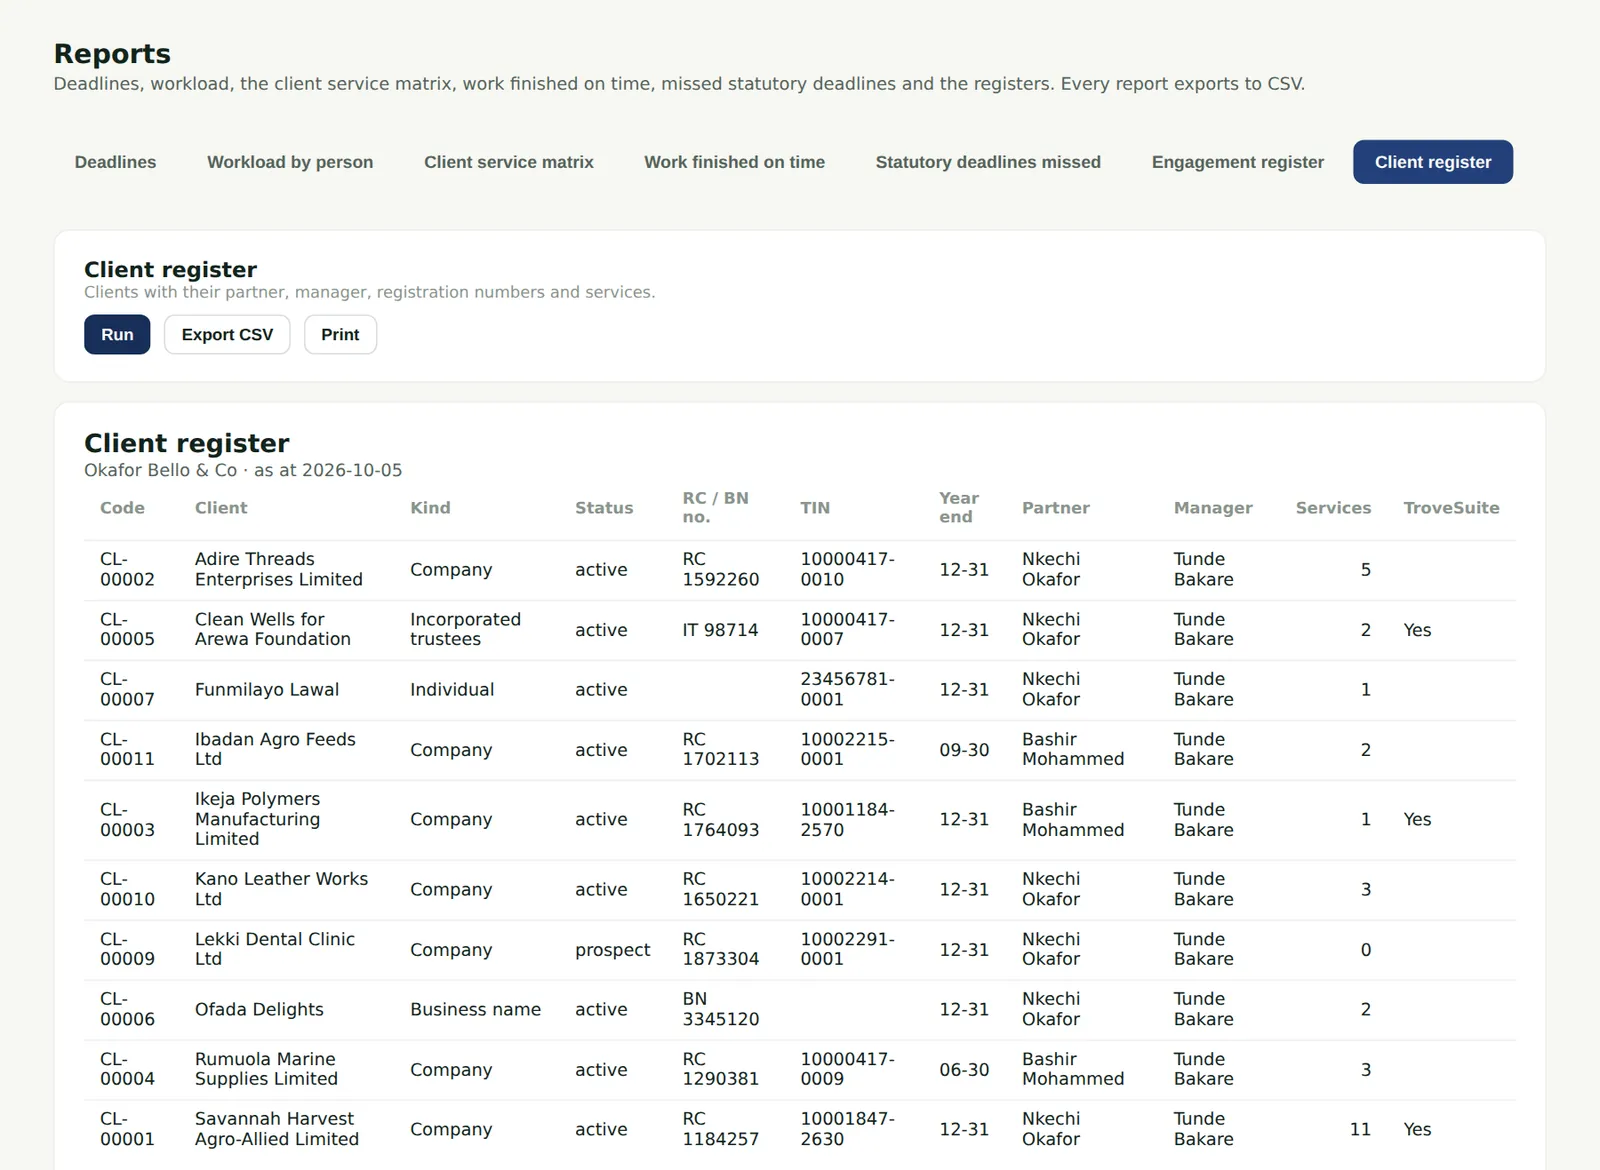This screenshot has height=1170, width=1600.
Task: Click the prospect status for Lekki Dental
Action: click(612, 950)
